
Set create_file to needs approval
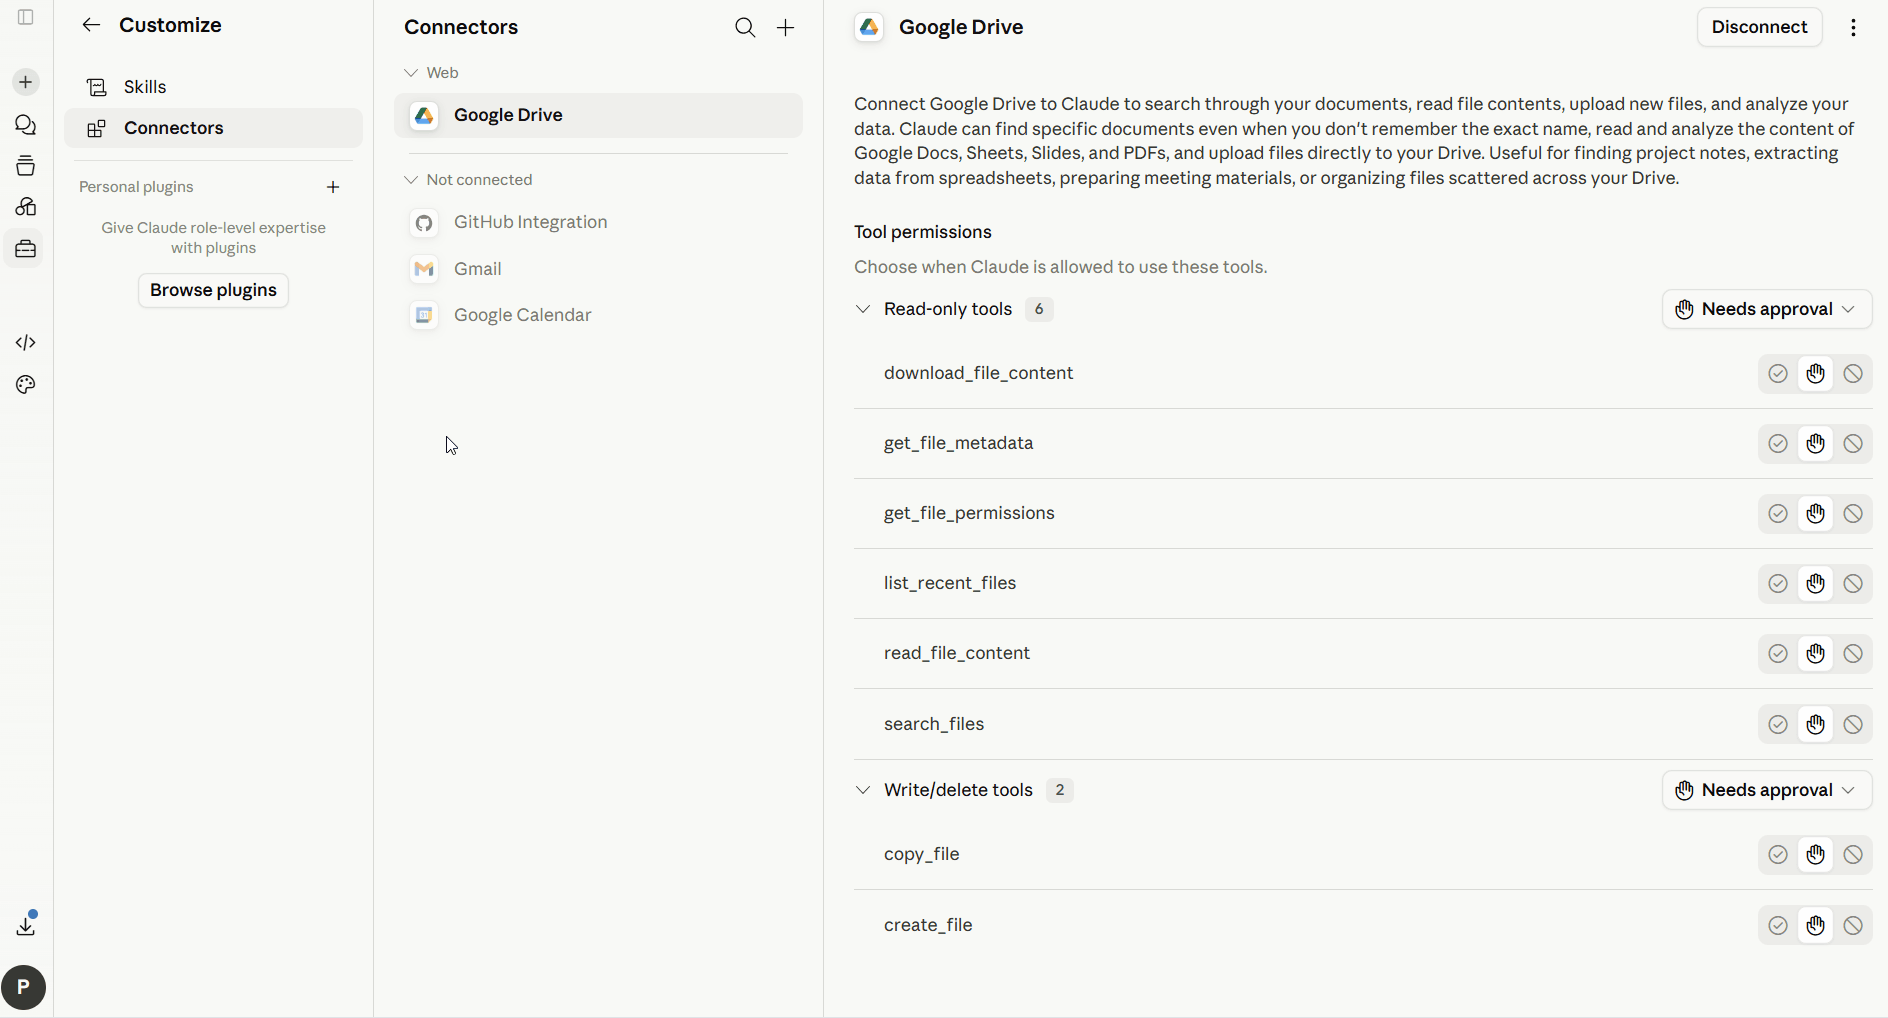coord(1816,926)
